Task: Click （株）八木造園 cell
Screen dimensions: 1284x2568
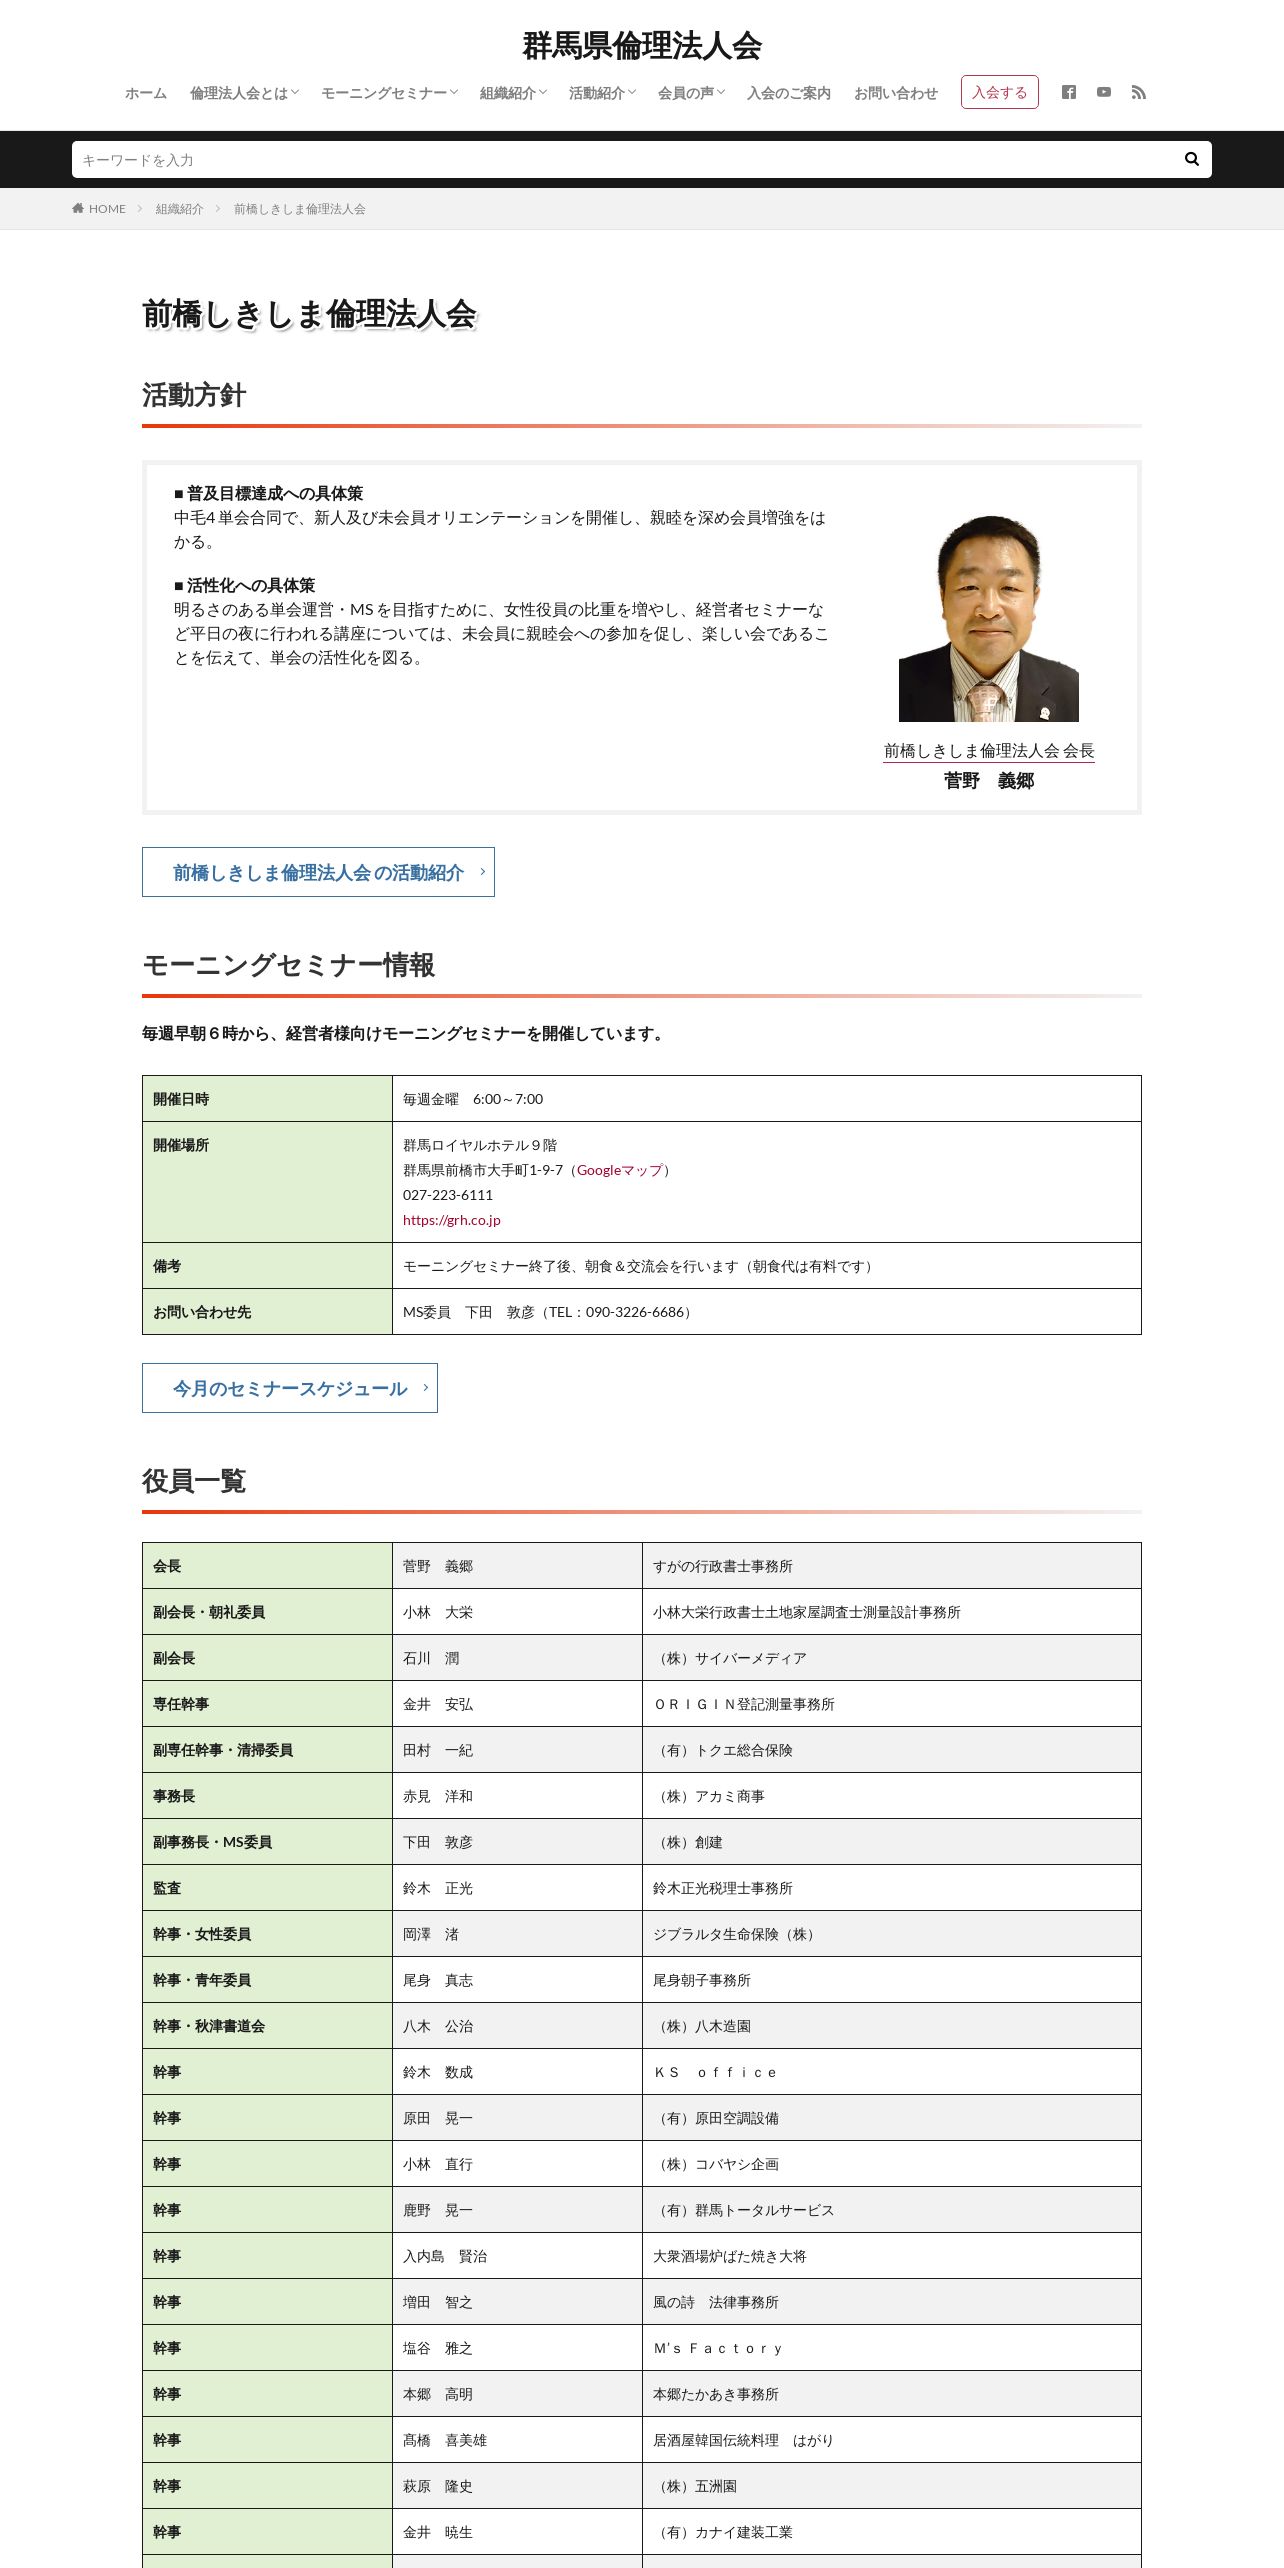Action: [892, 2026]
